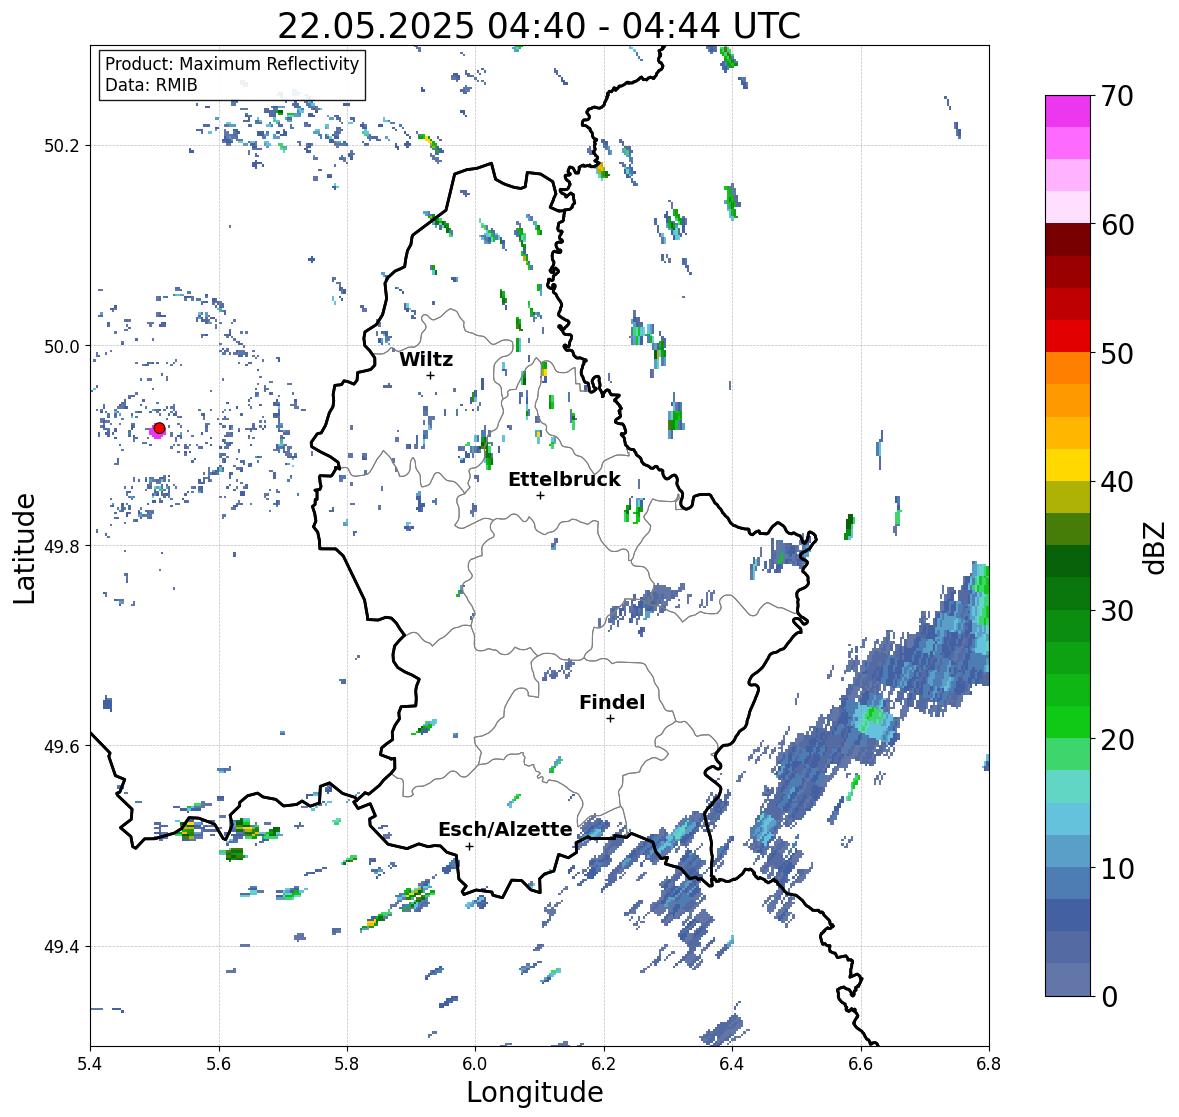Click the longitude tick label 6.8
Screen dimensions: 1179x1117
point(989,1063)
